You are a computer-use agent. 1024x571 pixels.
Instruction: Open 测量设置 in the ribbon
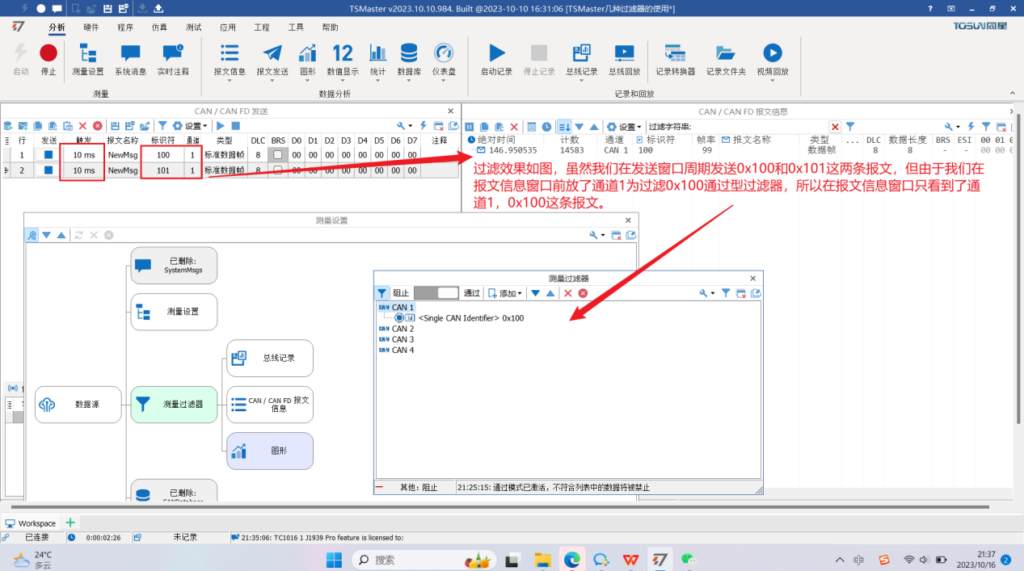click(88, 56)
